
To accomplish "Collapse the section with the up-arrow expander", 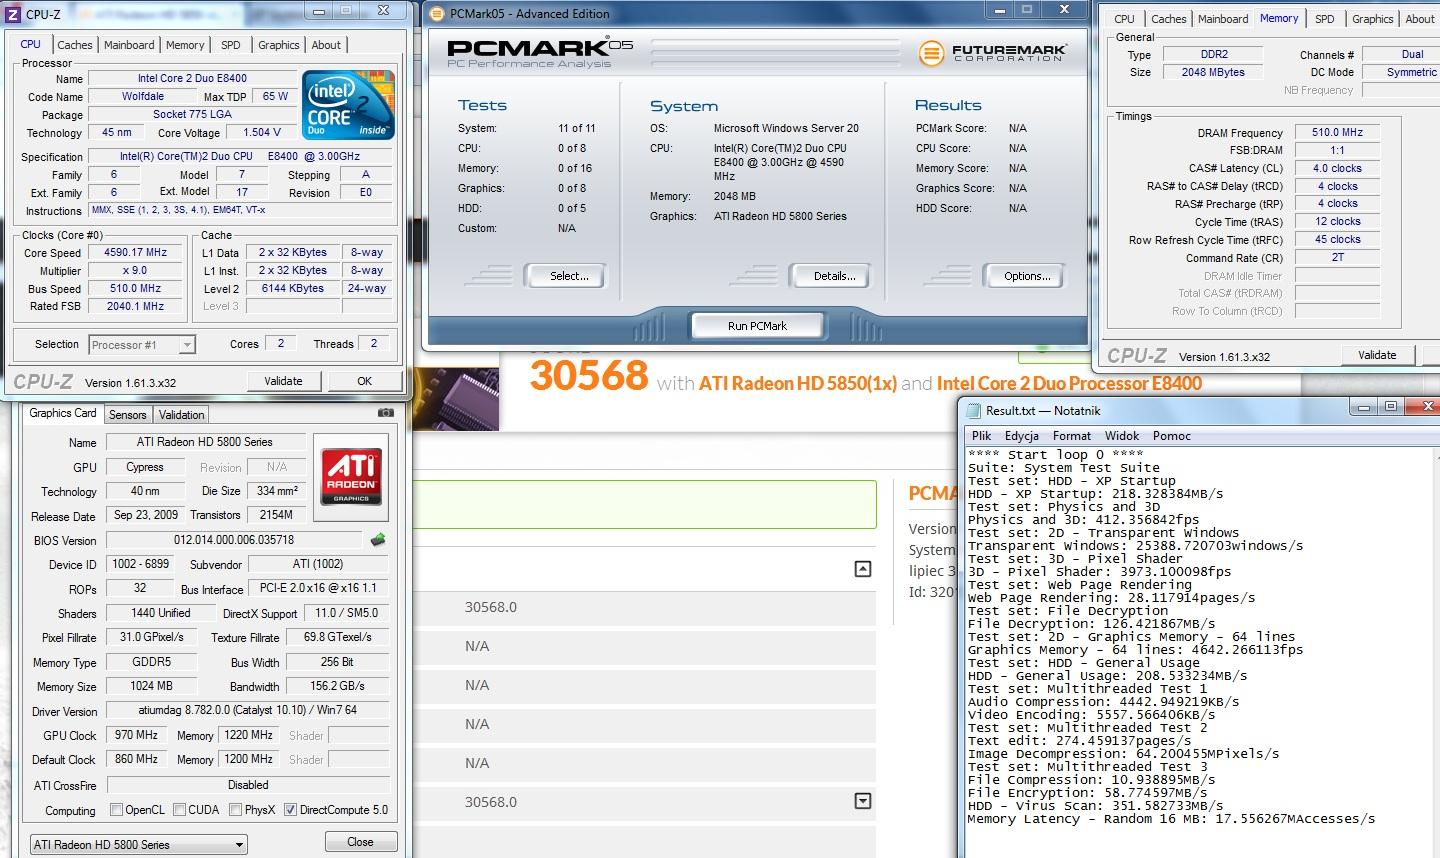I will point(863,569).
